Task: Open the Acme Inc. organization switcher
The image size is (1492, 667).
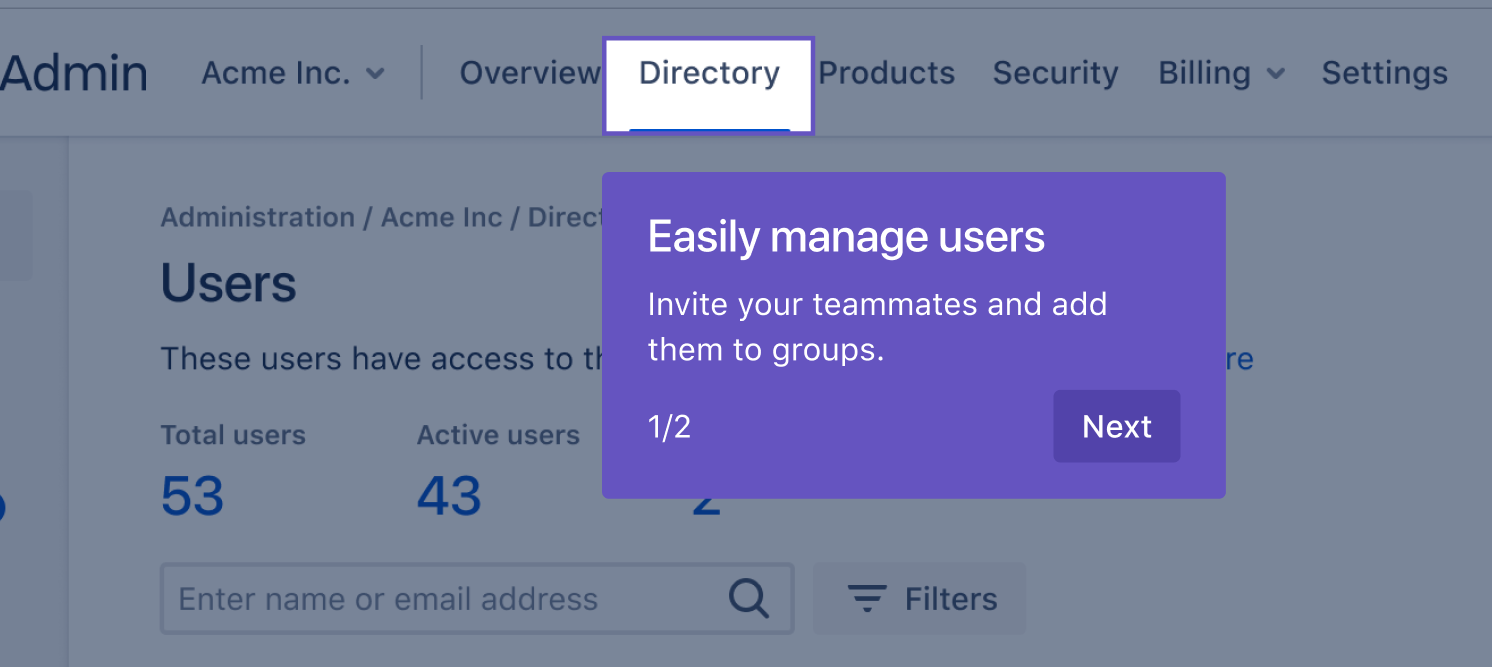Action: pos(293,73)
